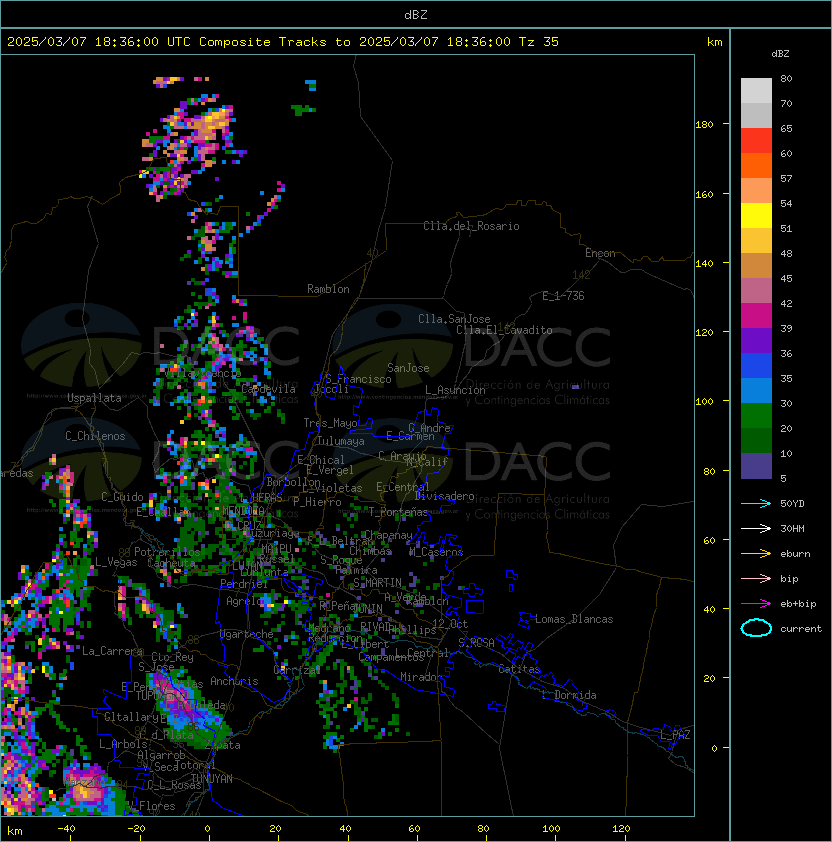832x842 pixels.
Task: Click the 'L_Vegas' map label
Action: point(116,562)
